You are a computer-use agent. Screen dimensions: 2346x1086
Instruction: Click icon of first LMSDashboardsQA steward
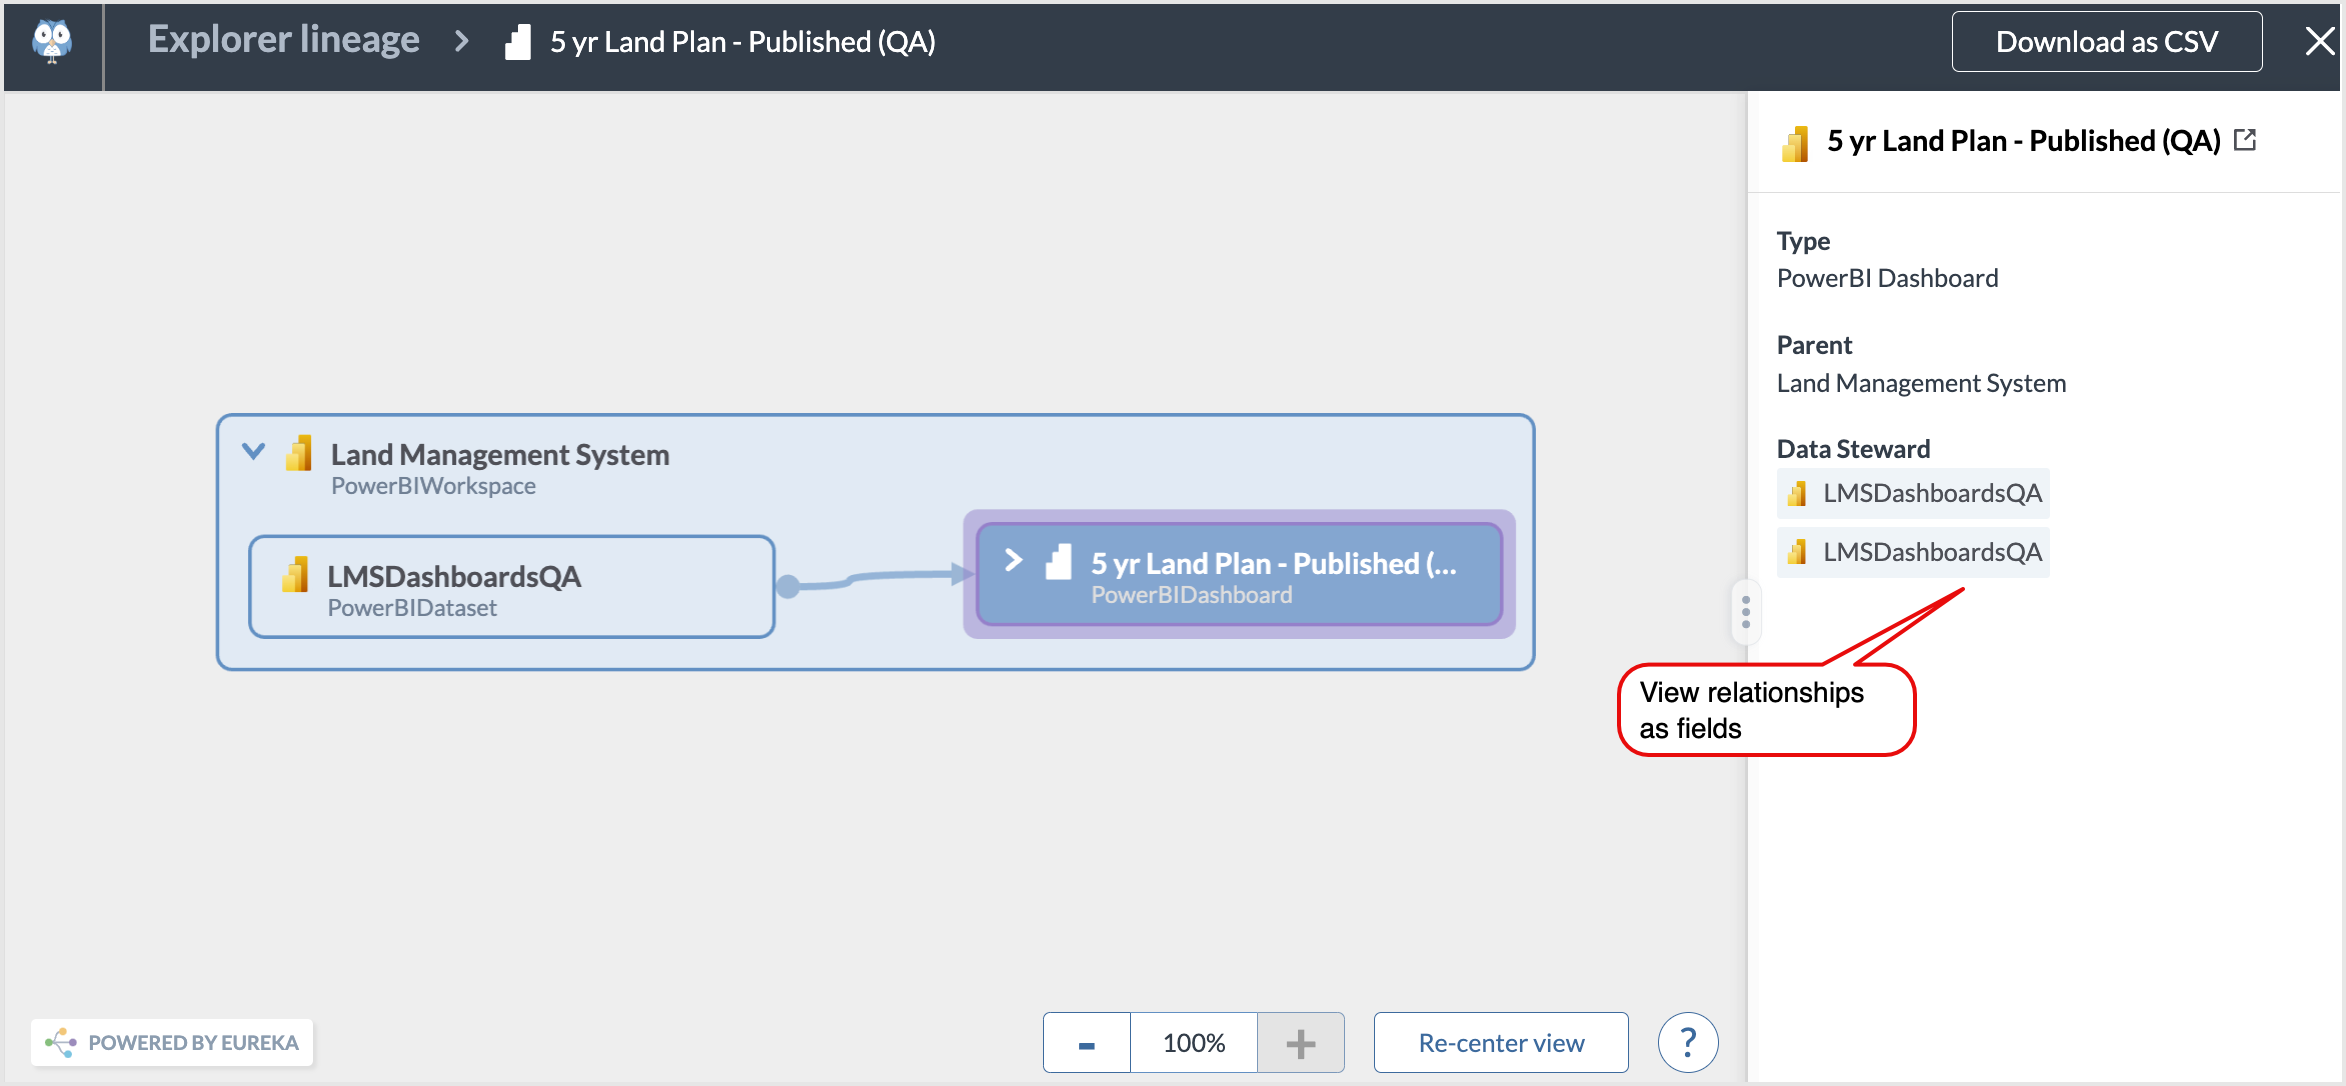coord(1797,493)
